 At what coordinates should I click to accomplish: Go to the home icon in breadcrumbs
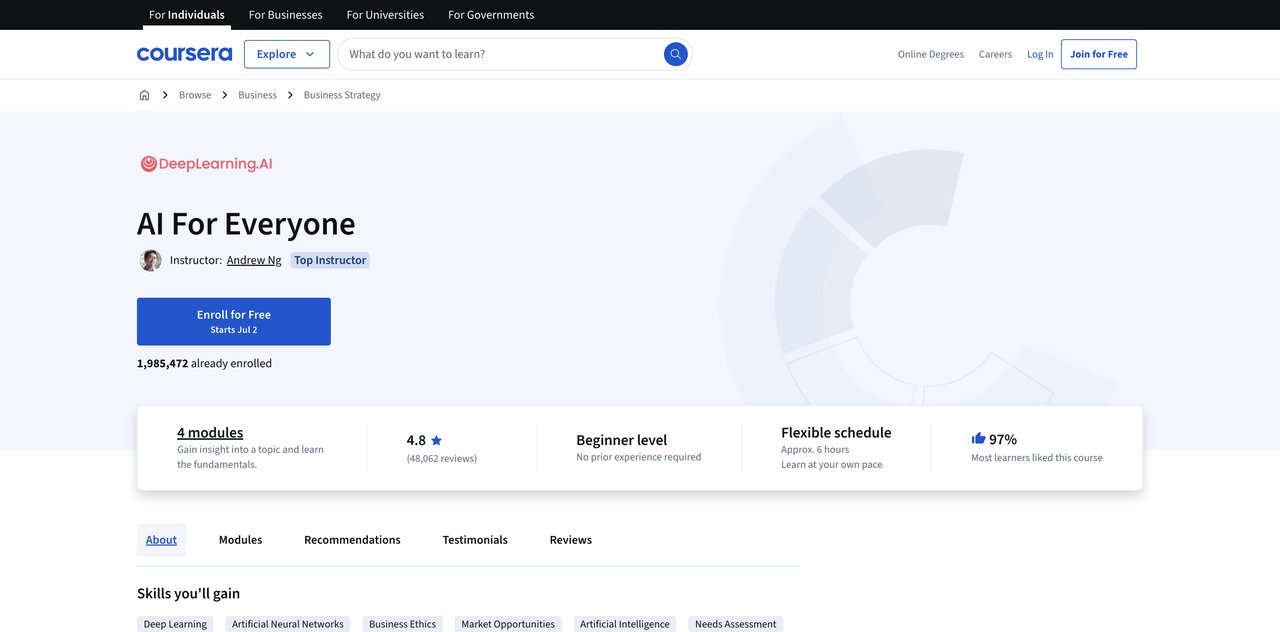(144, 95)
